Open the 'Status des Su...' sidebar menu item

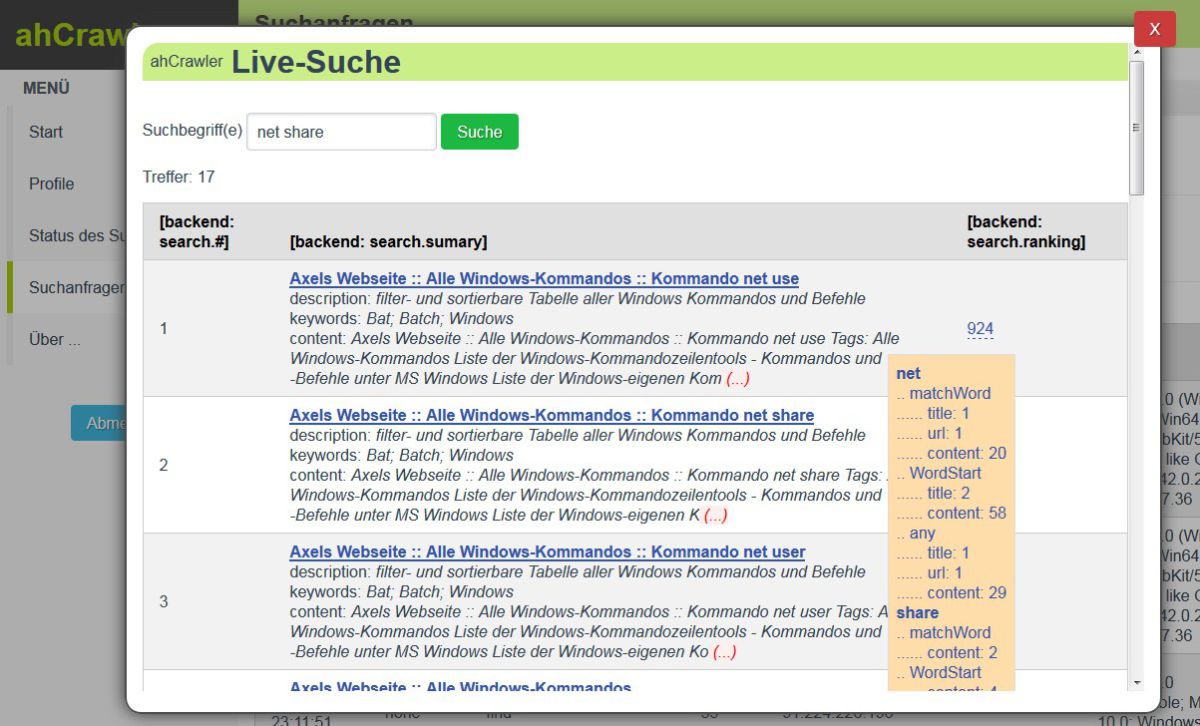(x=67, y=236)
